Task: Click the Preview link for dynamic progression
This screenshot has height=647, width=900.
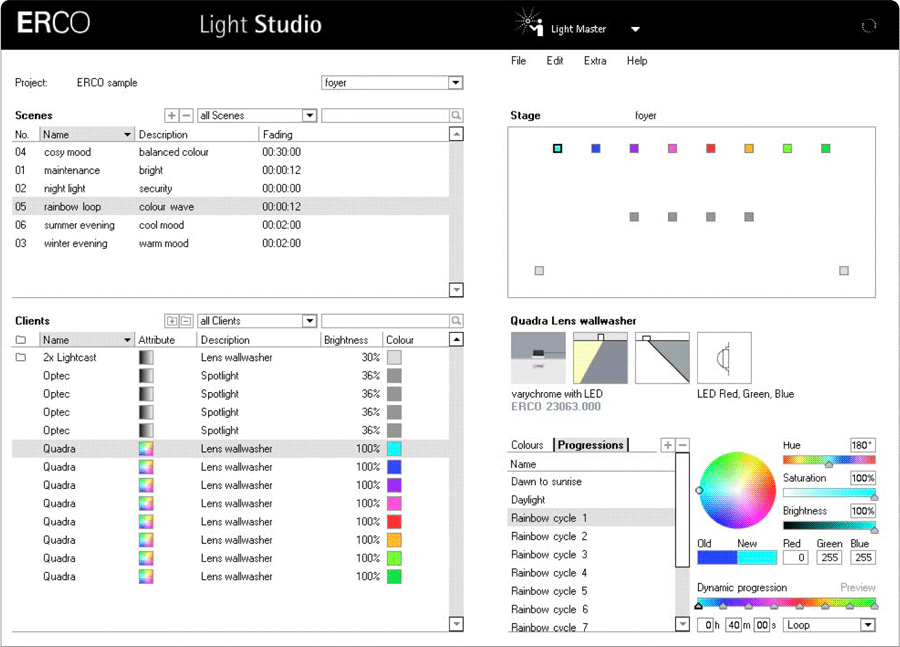Action: [858, 588]
